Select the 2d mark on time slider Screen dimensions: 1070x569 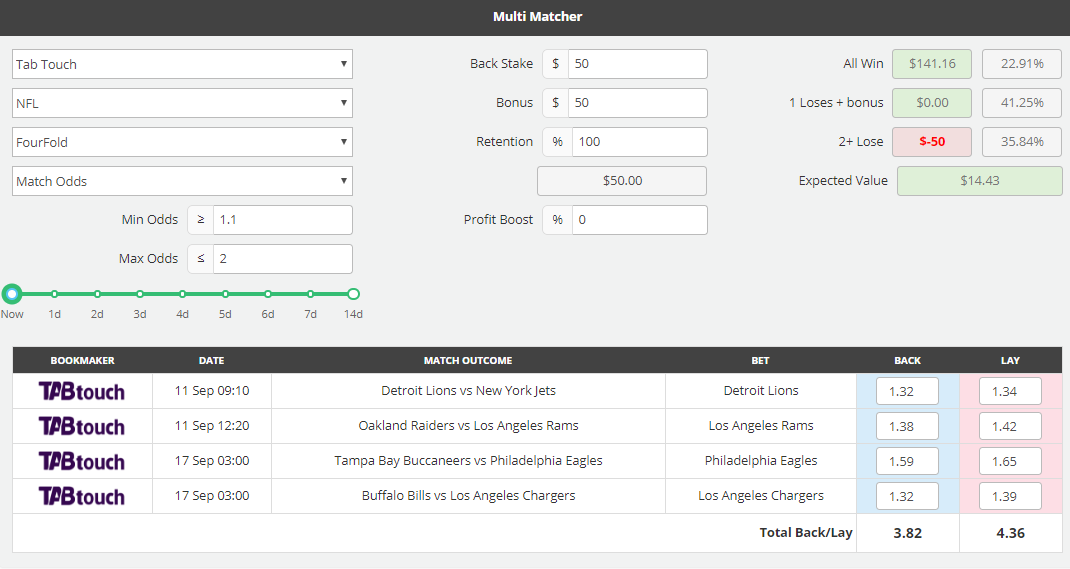98,294
